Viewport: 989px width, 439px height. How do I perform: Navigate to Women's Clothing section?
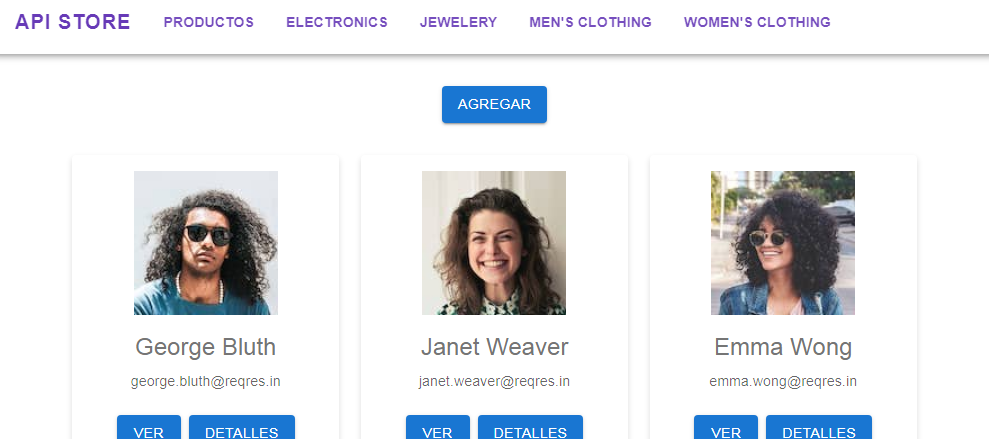(757, 22)
